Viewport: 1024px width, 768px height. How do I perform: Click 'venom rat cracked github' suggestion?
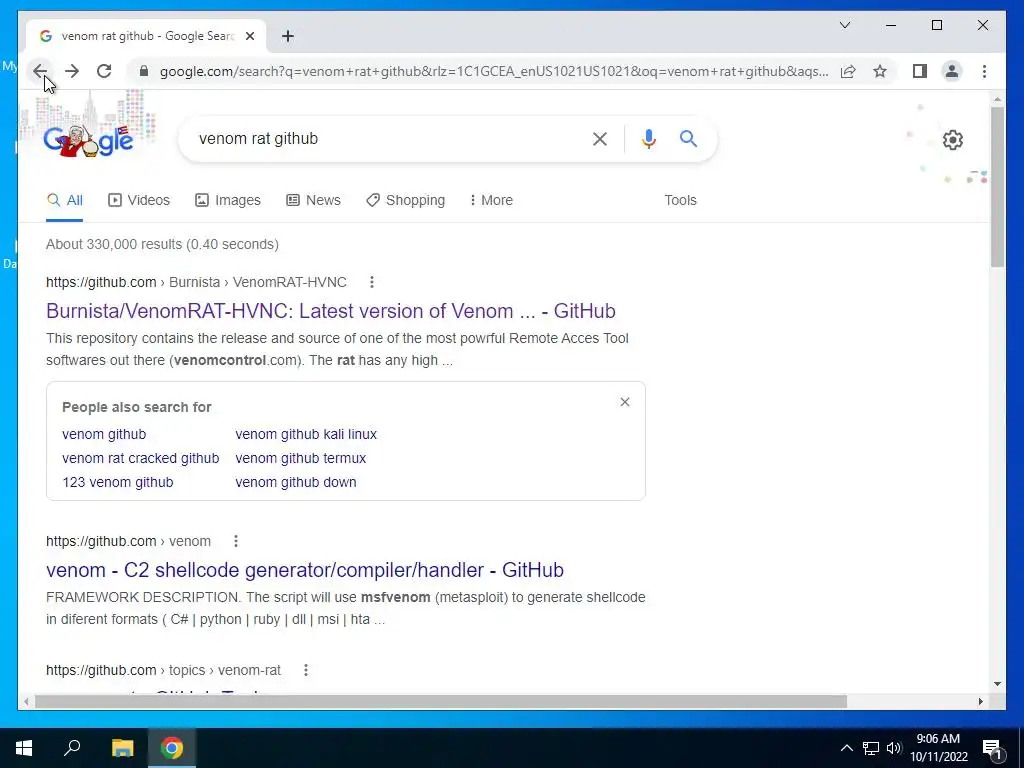[140, 458]
